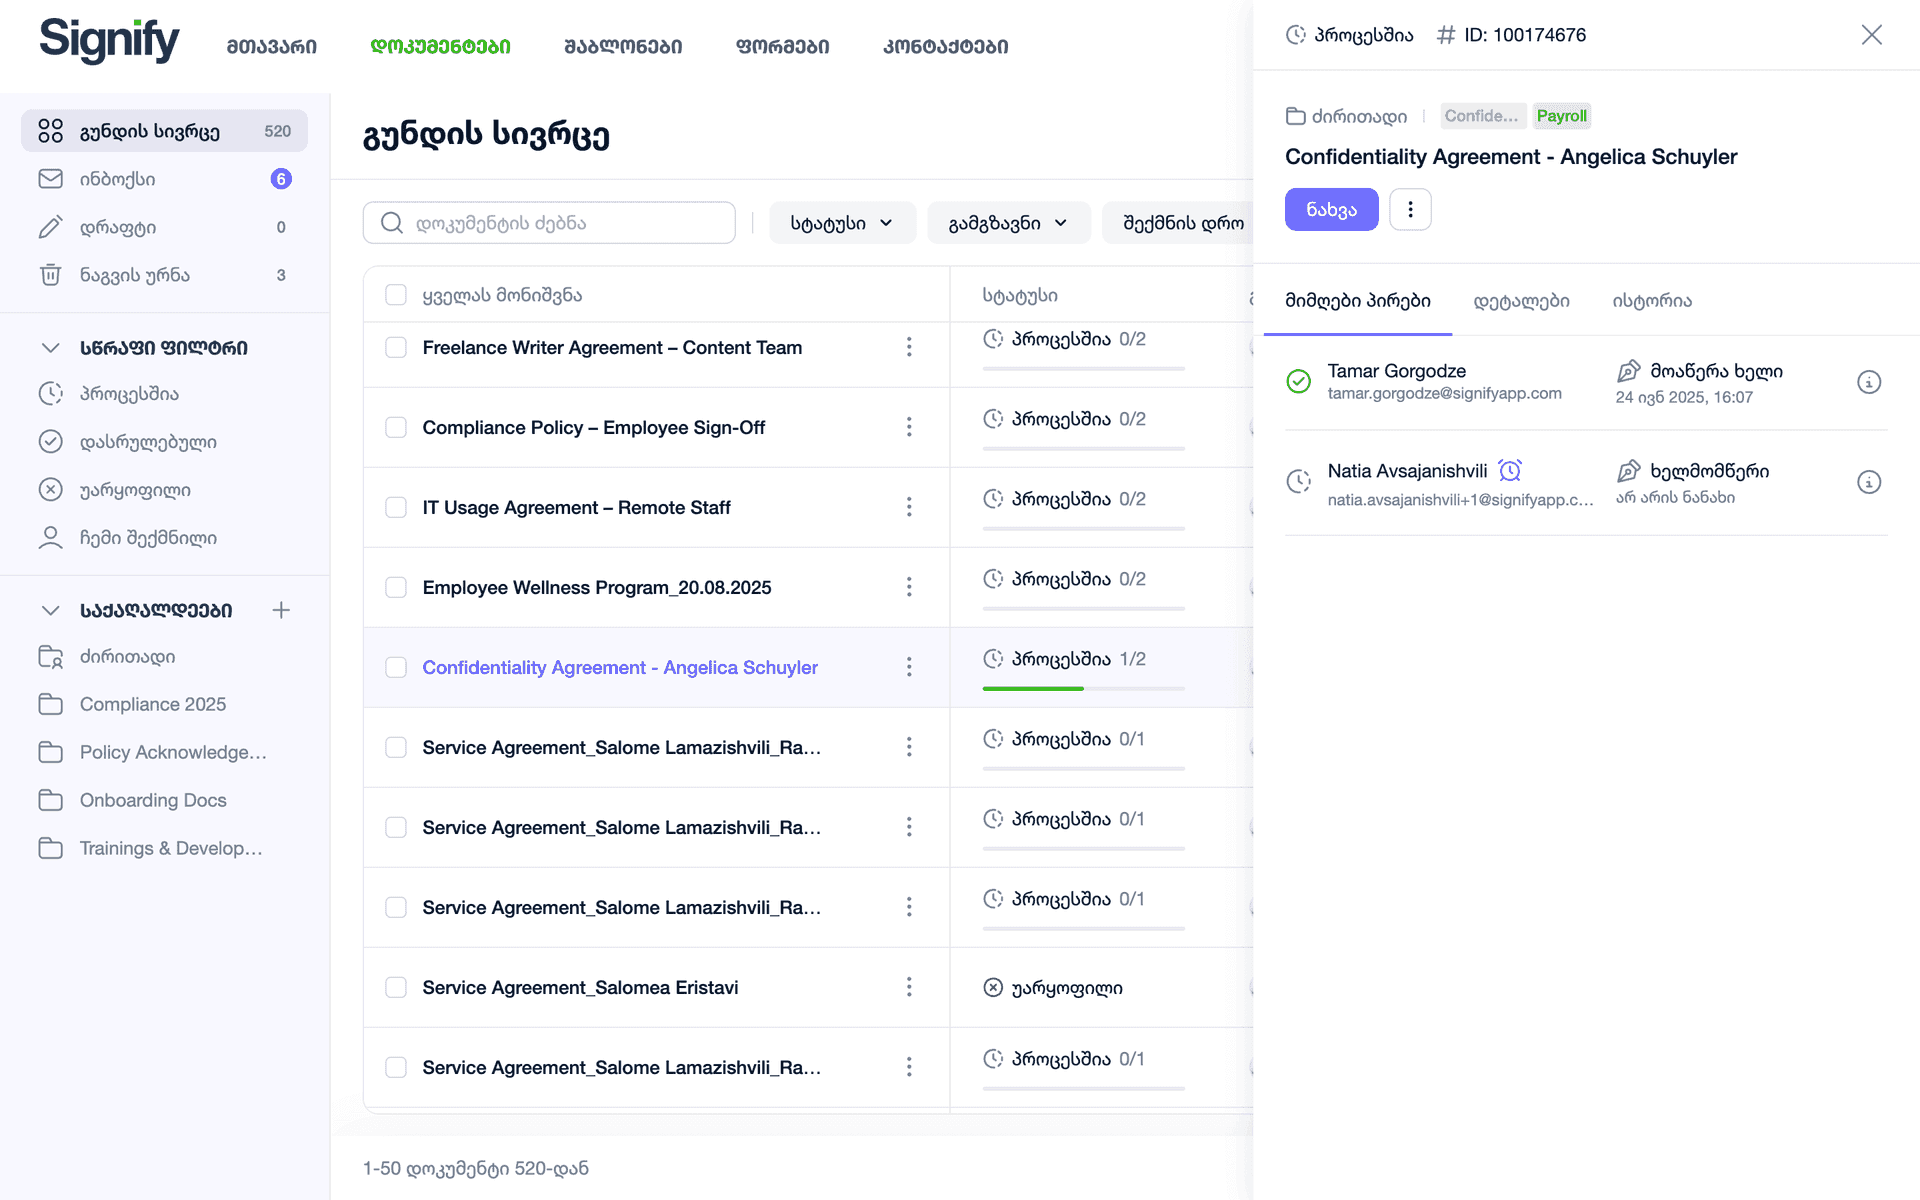Click the ნახვა button

pyautogui.click(x=1331, y=209)
